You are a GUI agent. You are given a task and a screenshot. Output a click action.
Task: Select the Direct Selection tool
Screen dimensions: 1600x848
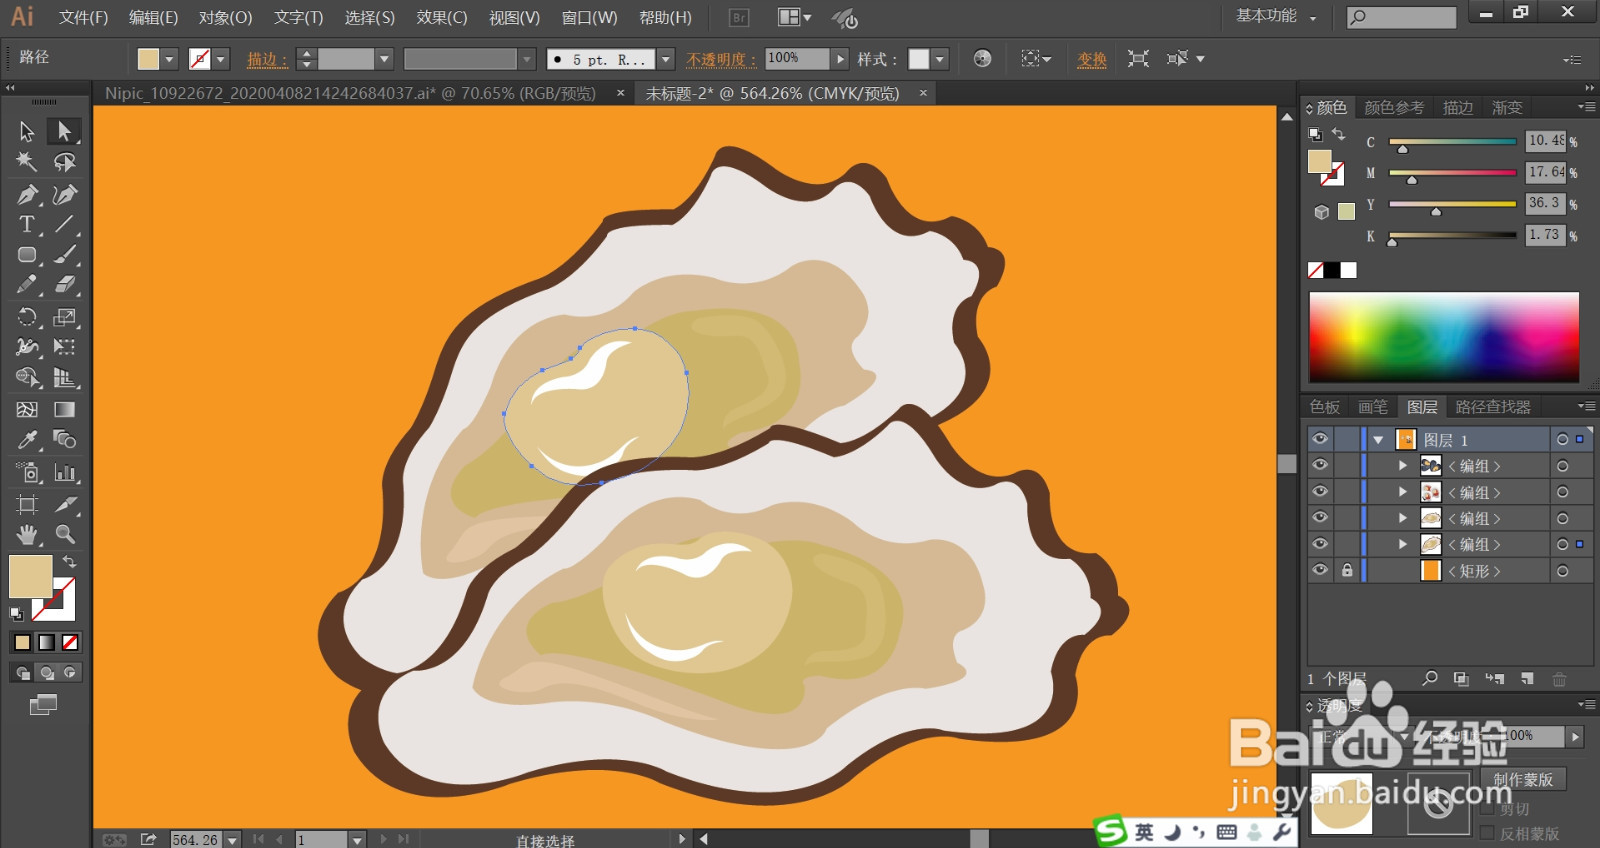click(x=64, y=131)
